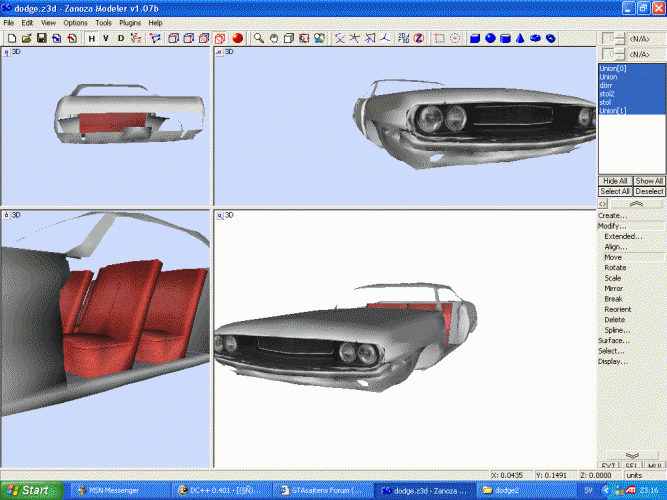
Task: Select the stol2 object in list
Action: coord(609,94)
